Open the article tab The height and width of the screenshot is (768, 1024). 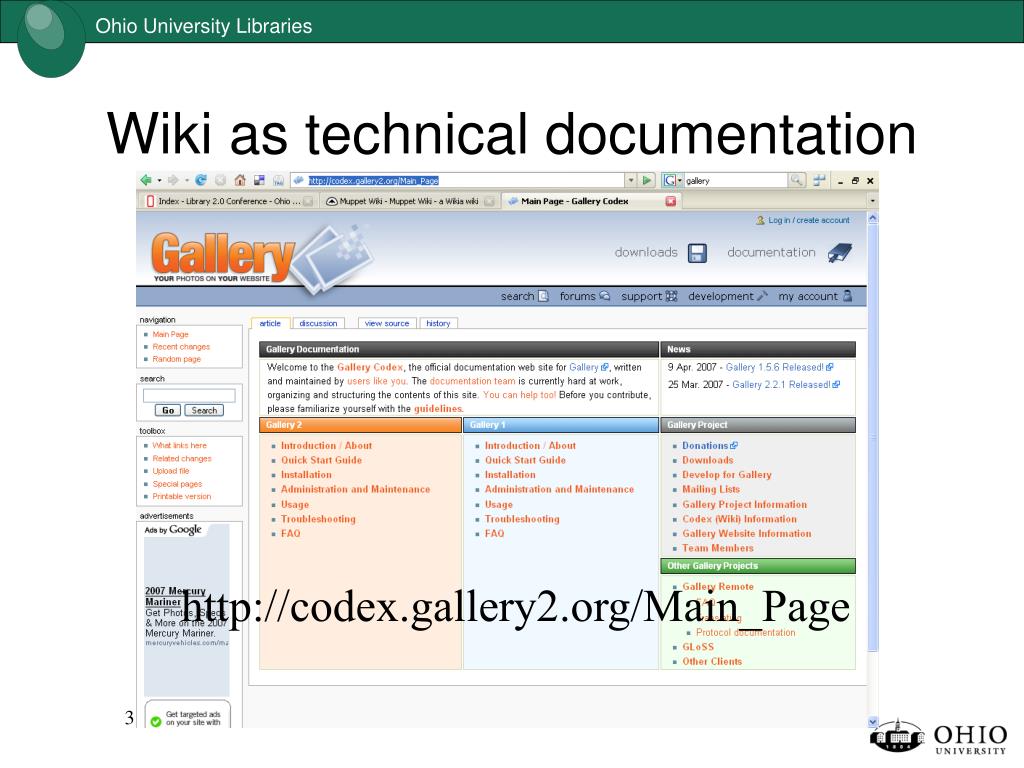(x=270, y=323)
